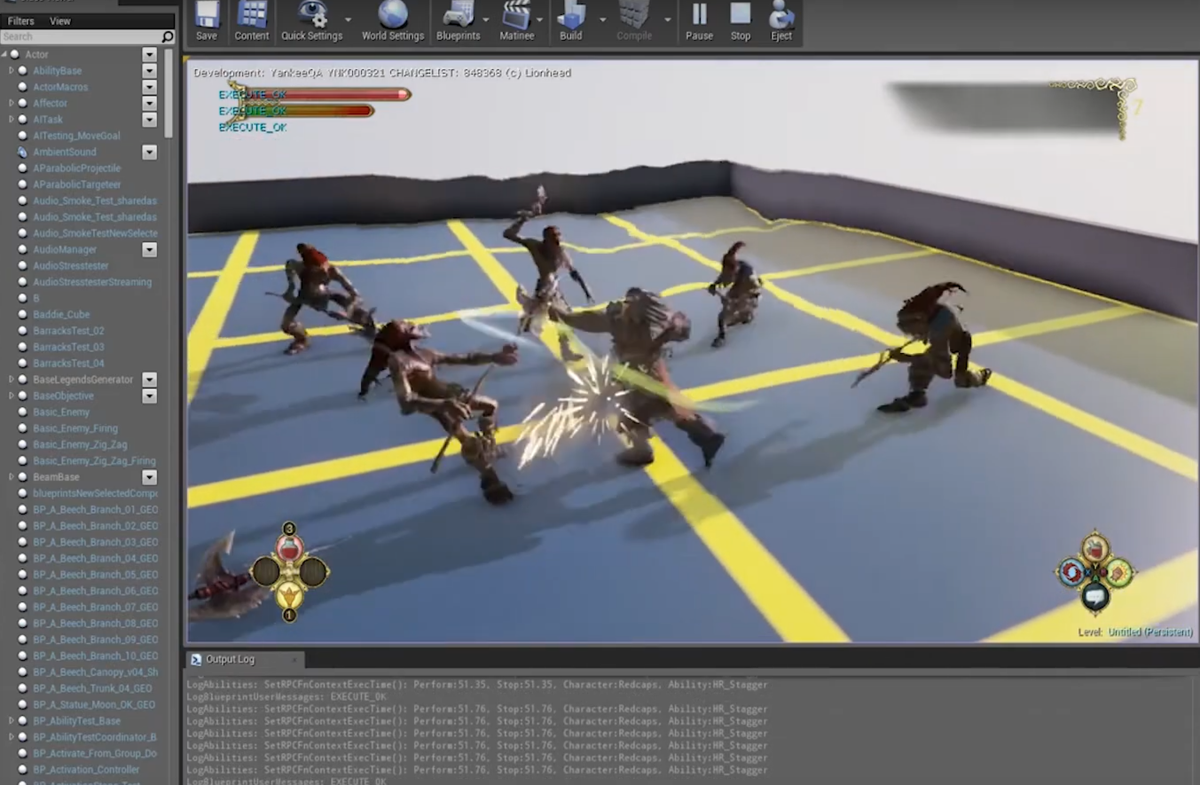Open the AudioManager row dropdown button
Screen dimensions: 1200x785
(x=149, y=249)
